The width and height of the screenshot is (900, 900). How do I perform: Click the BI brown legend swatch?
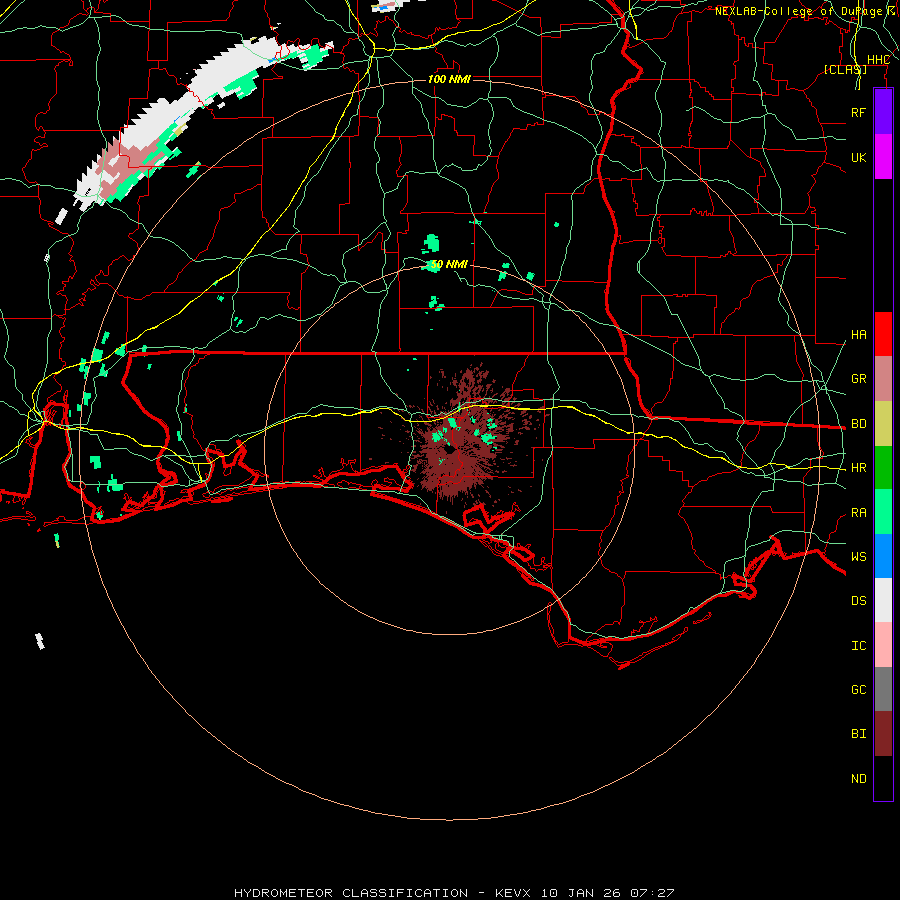tap(883, 734)
